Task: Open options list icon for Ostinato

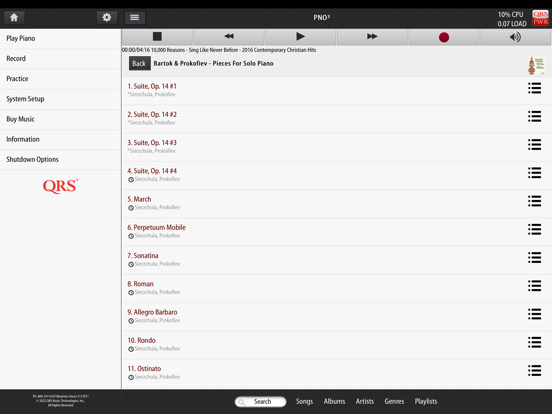Action: (534, 370)
